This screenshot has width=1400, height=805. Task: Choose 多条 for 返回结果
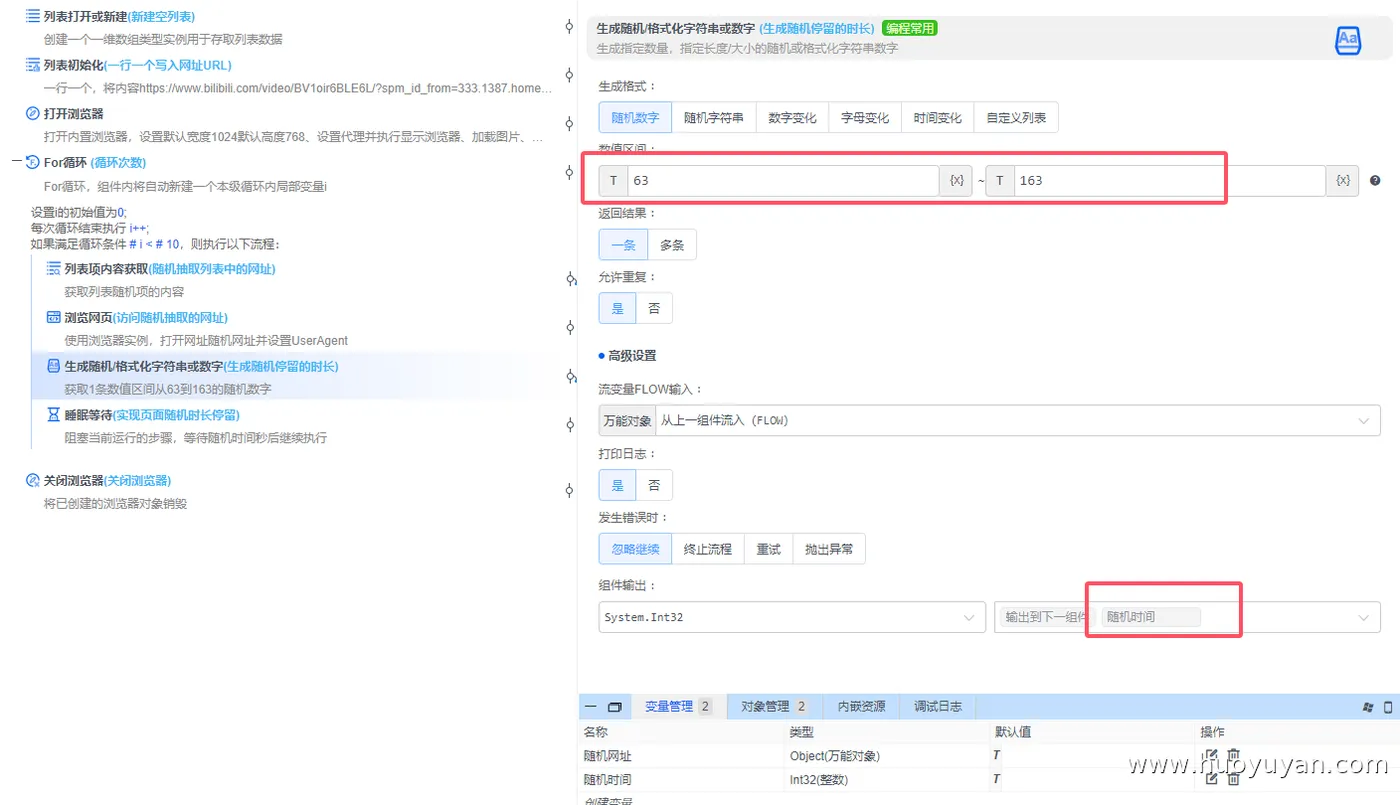point(672,245)
